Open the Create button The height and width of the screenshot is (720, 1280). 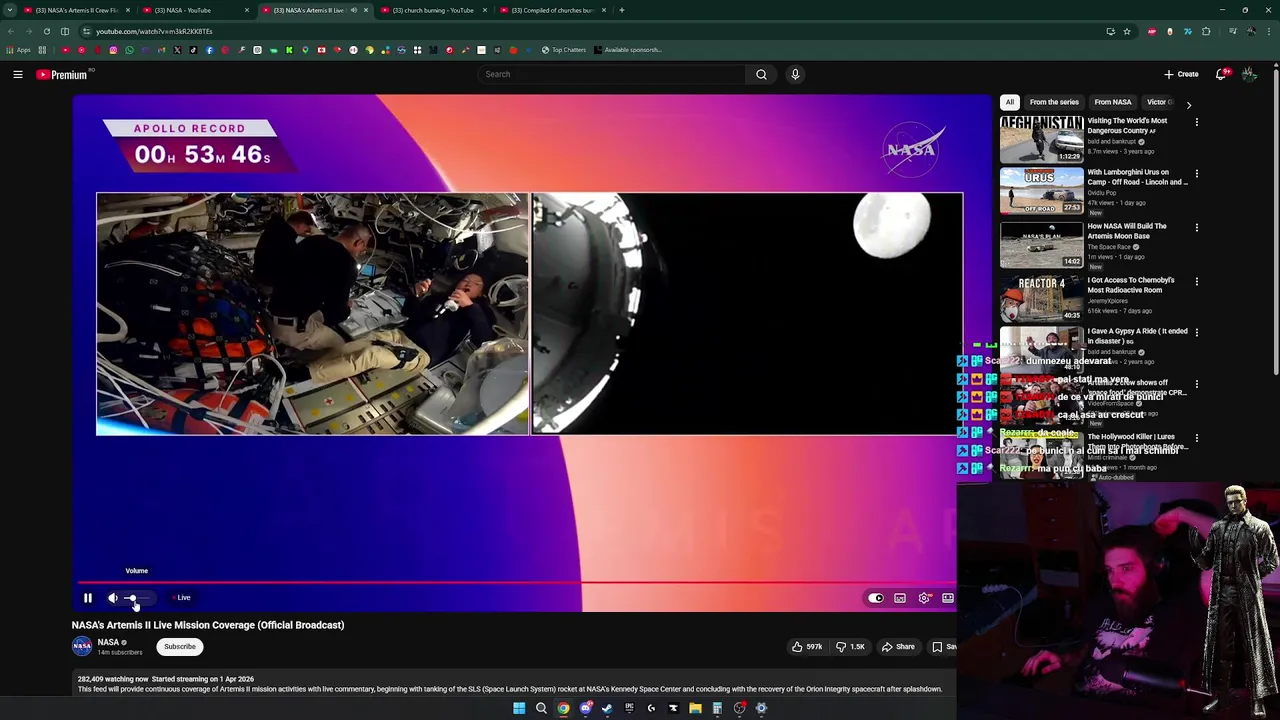coord(1181,74)
